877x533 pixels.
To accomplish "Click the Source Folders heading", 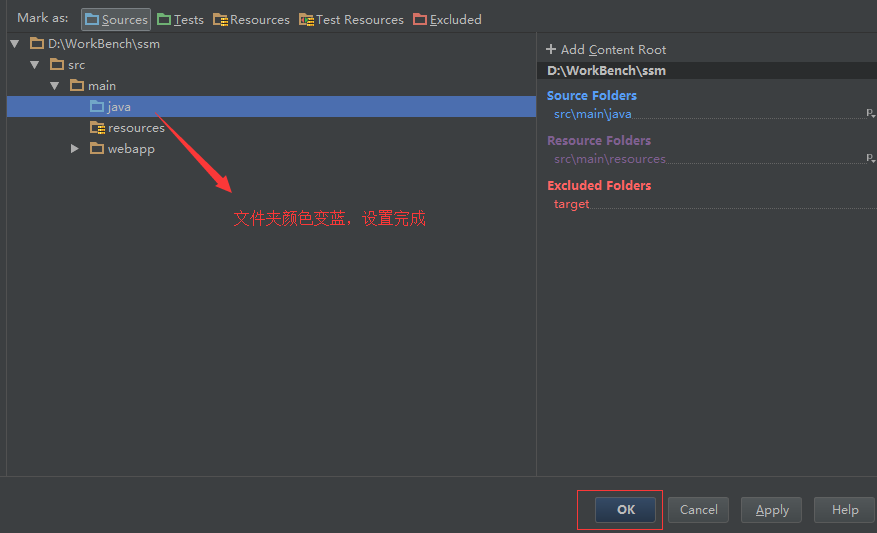I will coord(592,96).
